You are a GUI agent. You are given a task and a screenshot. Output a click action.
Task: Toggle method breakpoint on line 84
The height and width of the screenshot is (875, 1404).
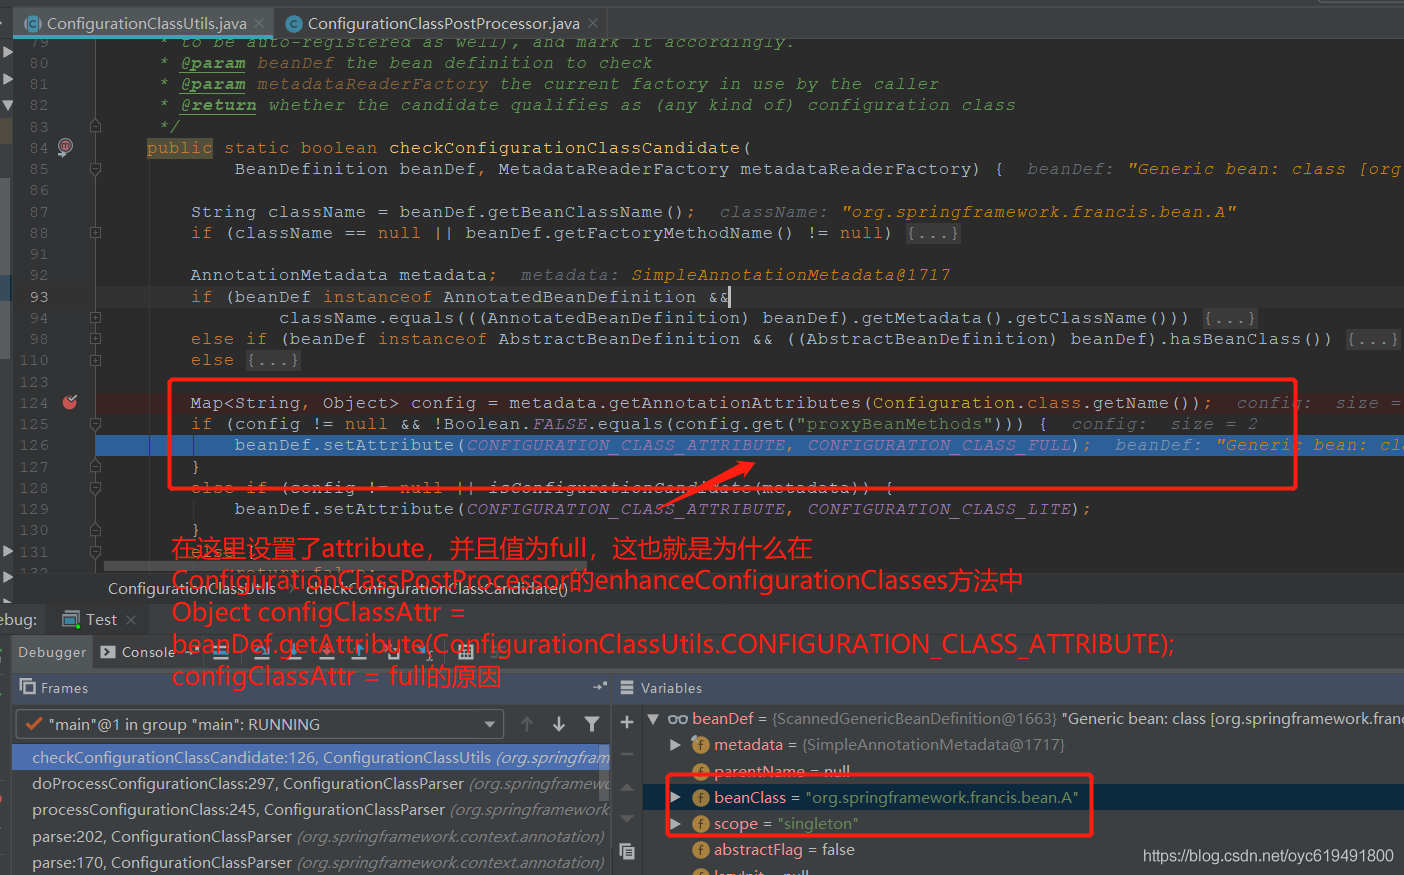[x=65, y=147]
